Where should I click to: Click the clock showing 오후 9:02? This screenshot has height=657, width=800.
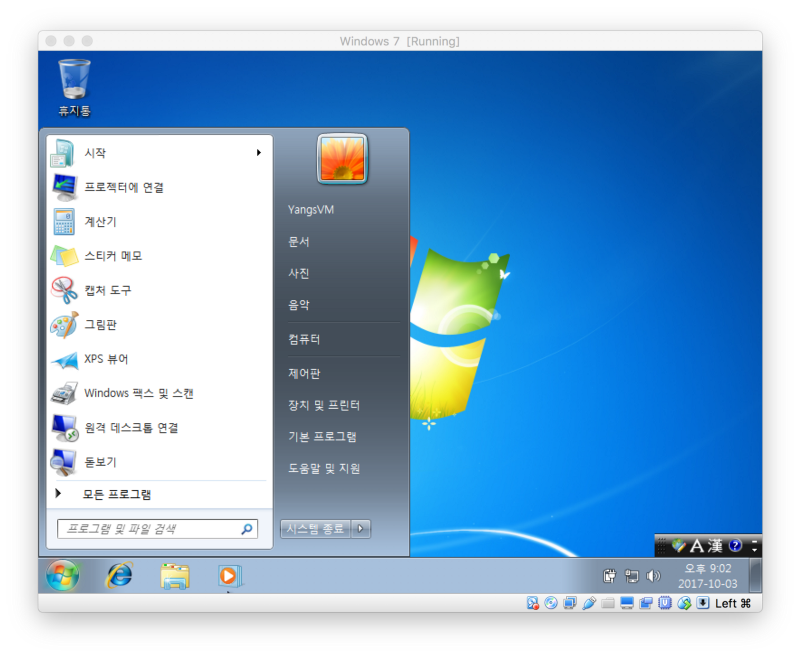point(708,576)
